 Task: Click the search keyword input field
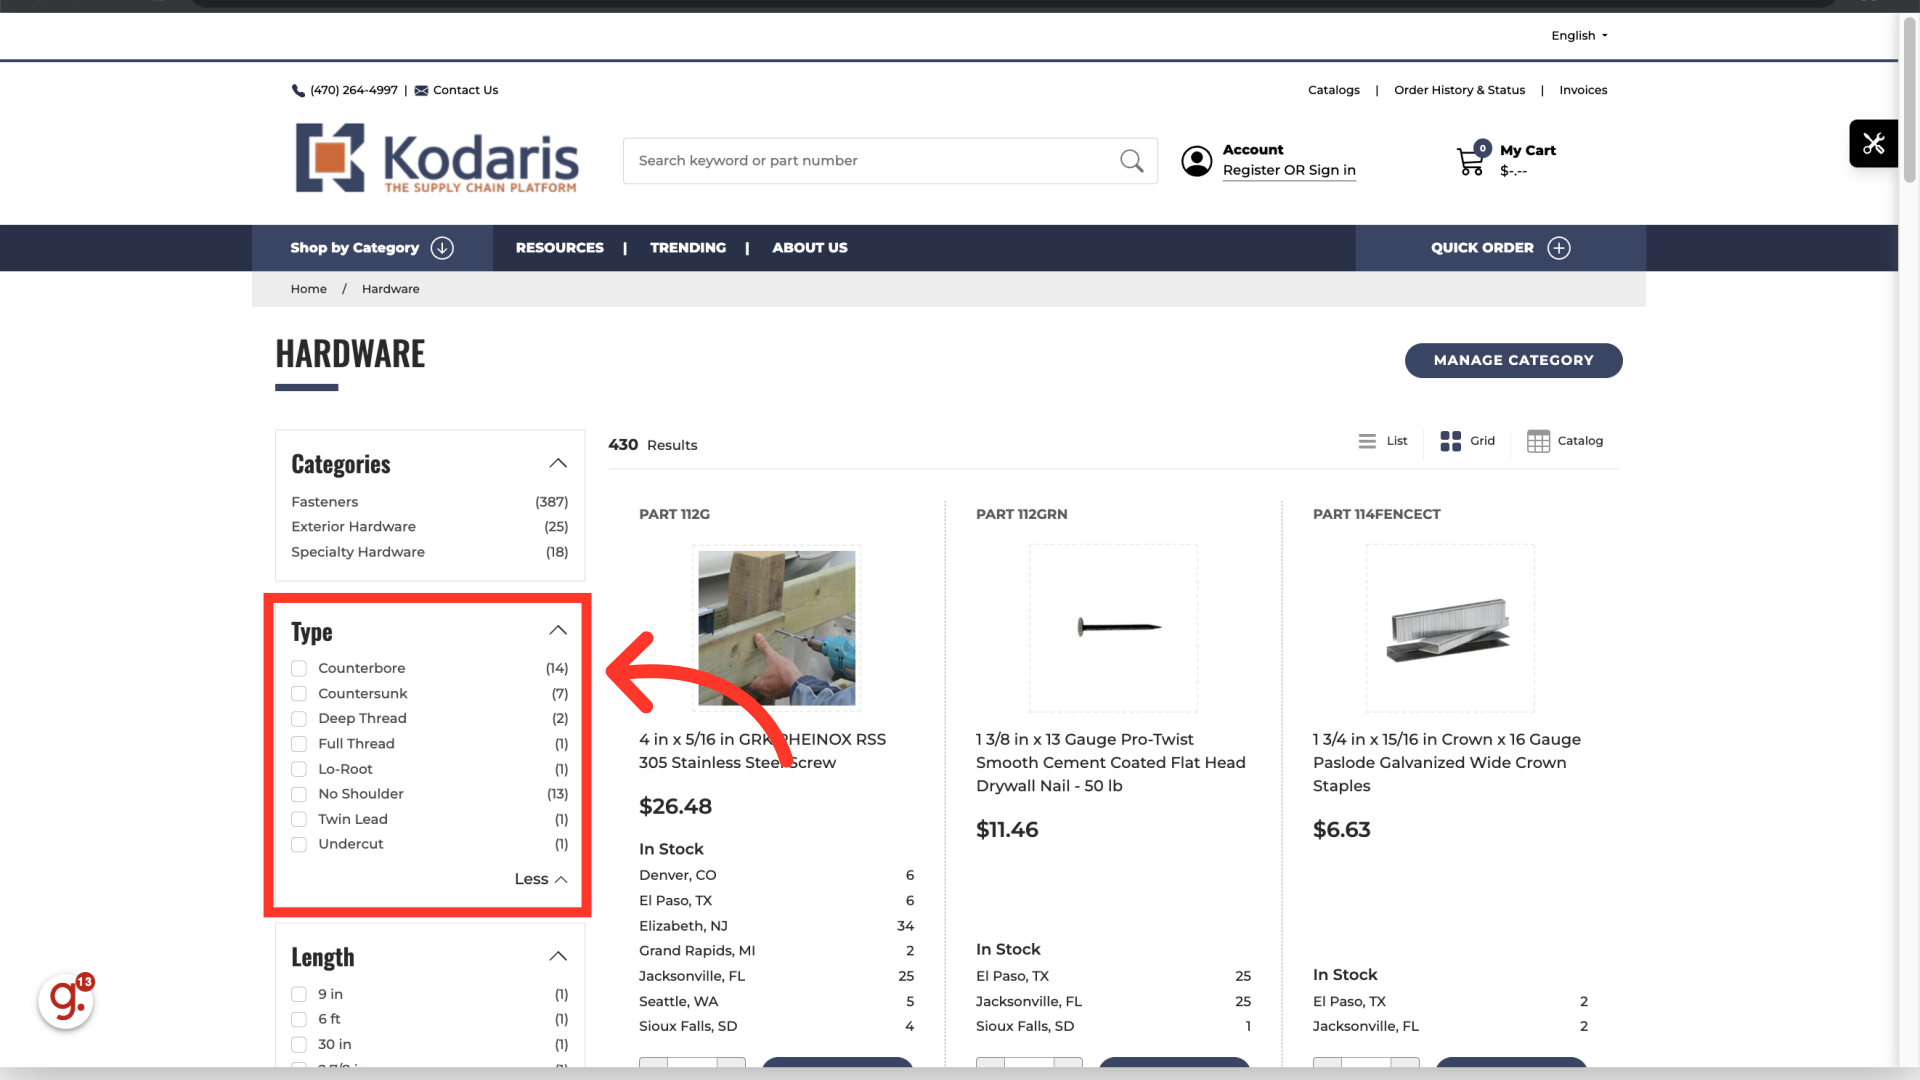click(x=870, y=161)
